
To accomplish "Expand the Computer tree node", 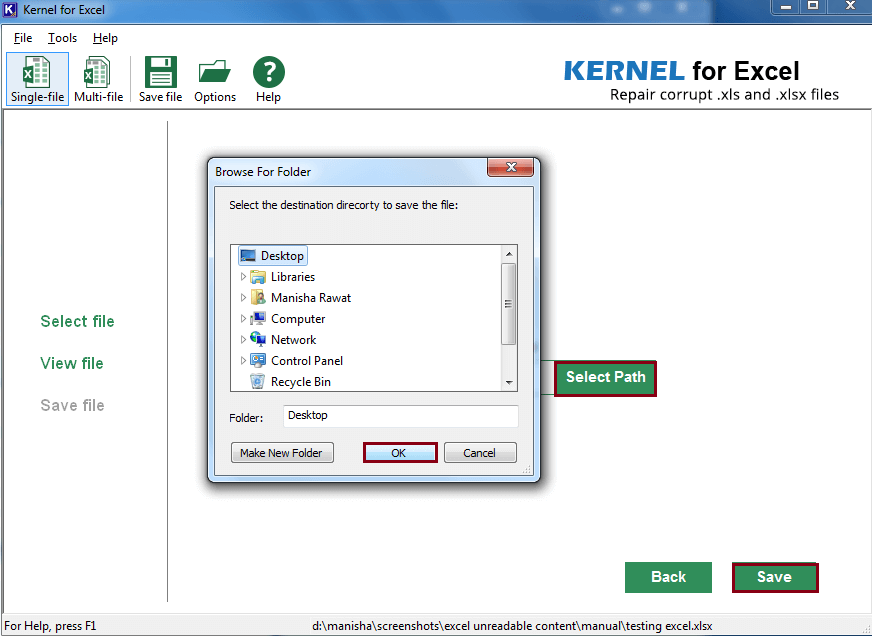I will [x=243, y=319].
